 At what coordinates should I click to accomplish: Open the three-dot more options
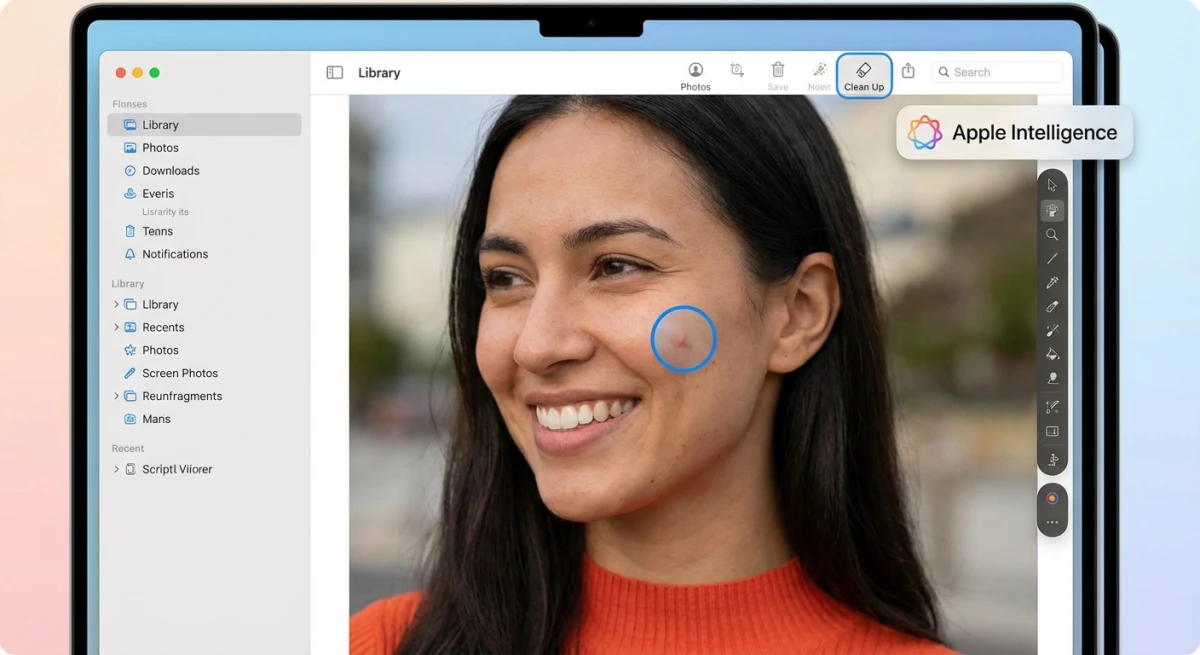tap(1052, 522)
